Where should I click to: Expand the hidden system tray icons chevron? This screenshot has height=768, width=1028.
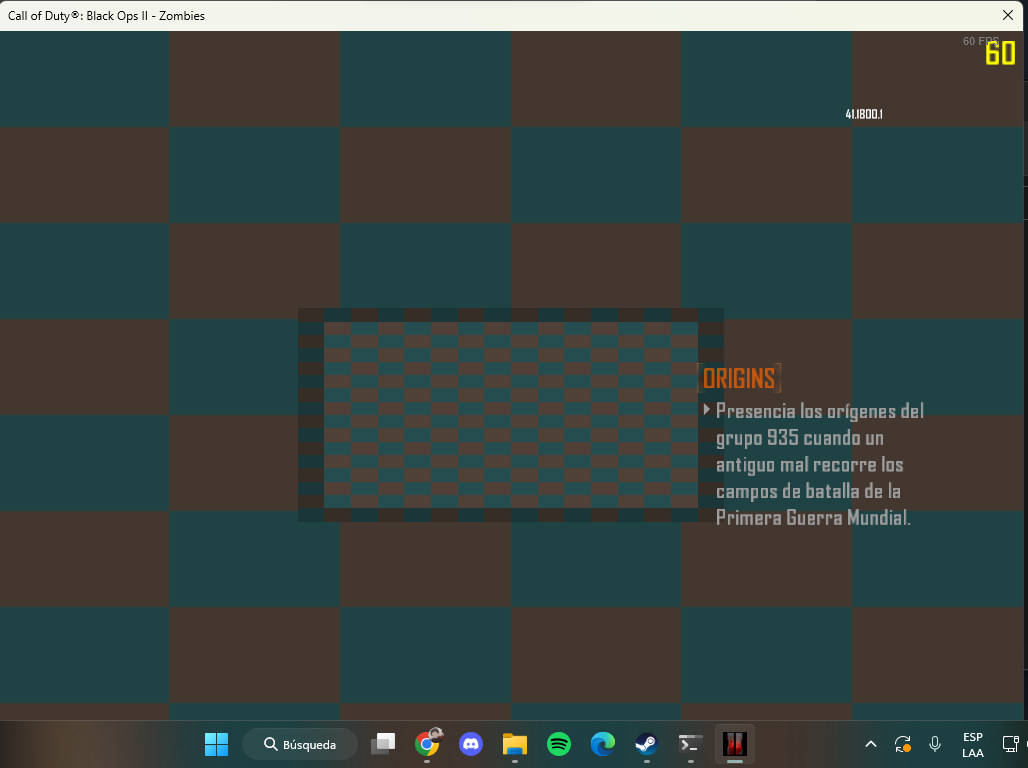pos(871,744)
